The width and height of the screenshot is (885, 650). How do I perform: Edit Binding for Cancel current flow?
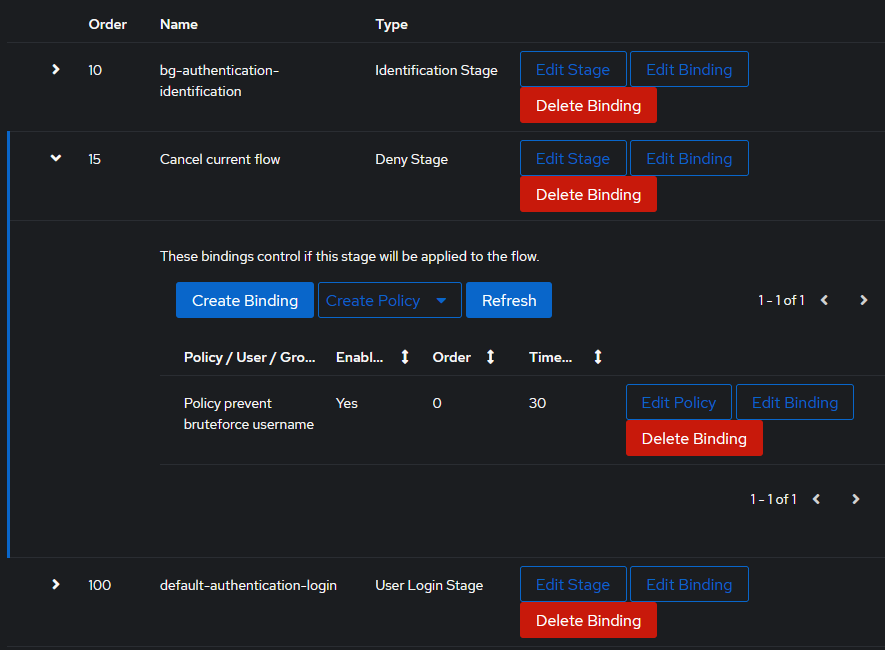point(689,159)
